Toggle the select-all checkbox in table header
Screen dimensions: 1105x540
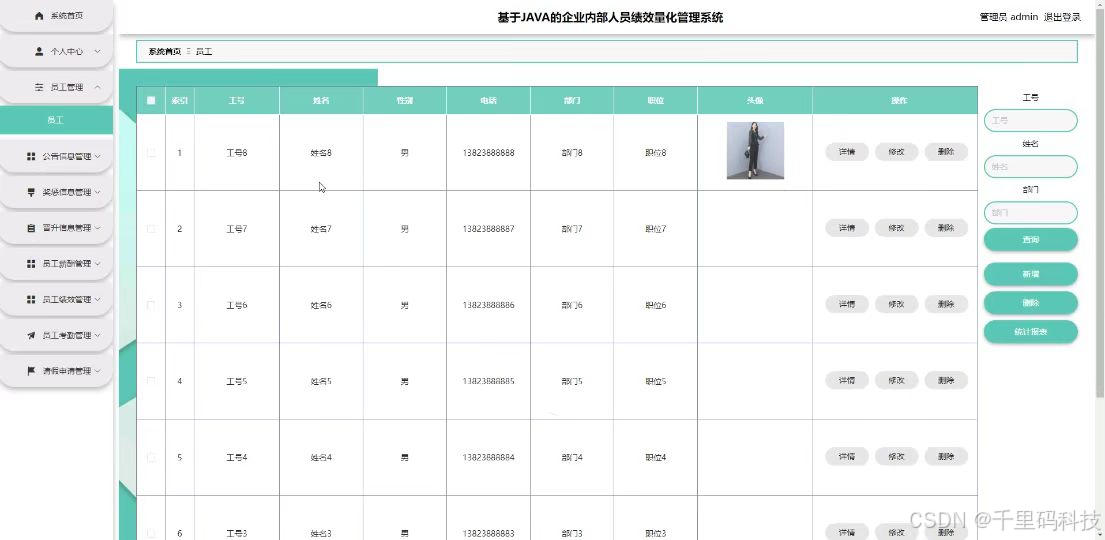pyautogui.click(x=151, y=100)
